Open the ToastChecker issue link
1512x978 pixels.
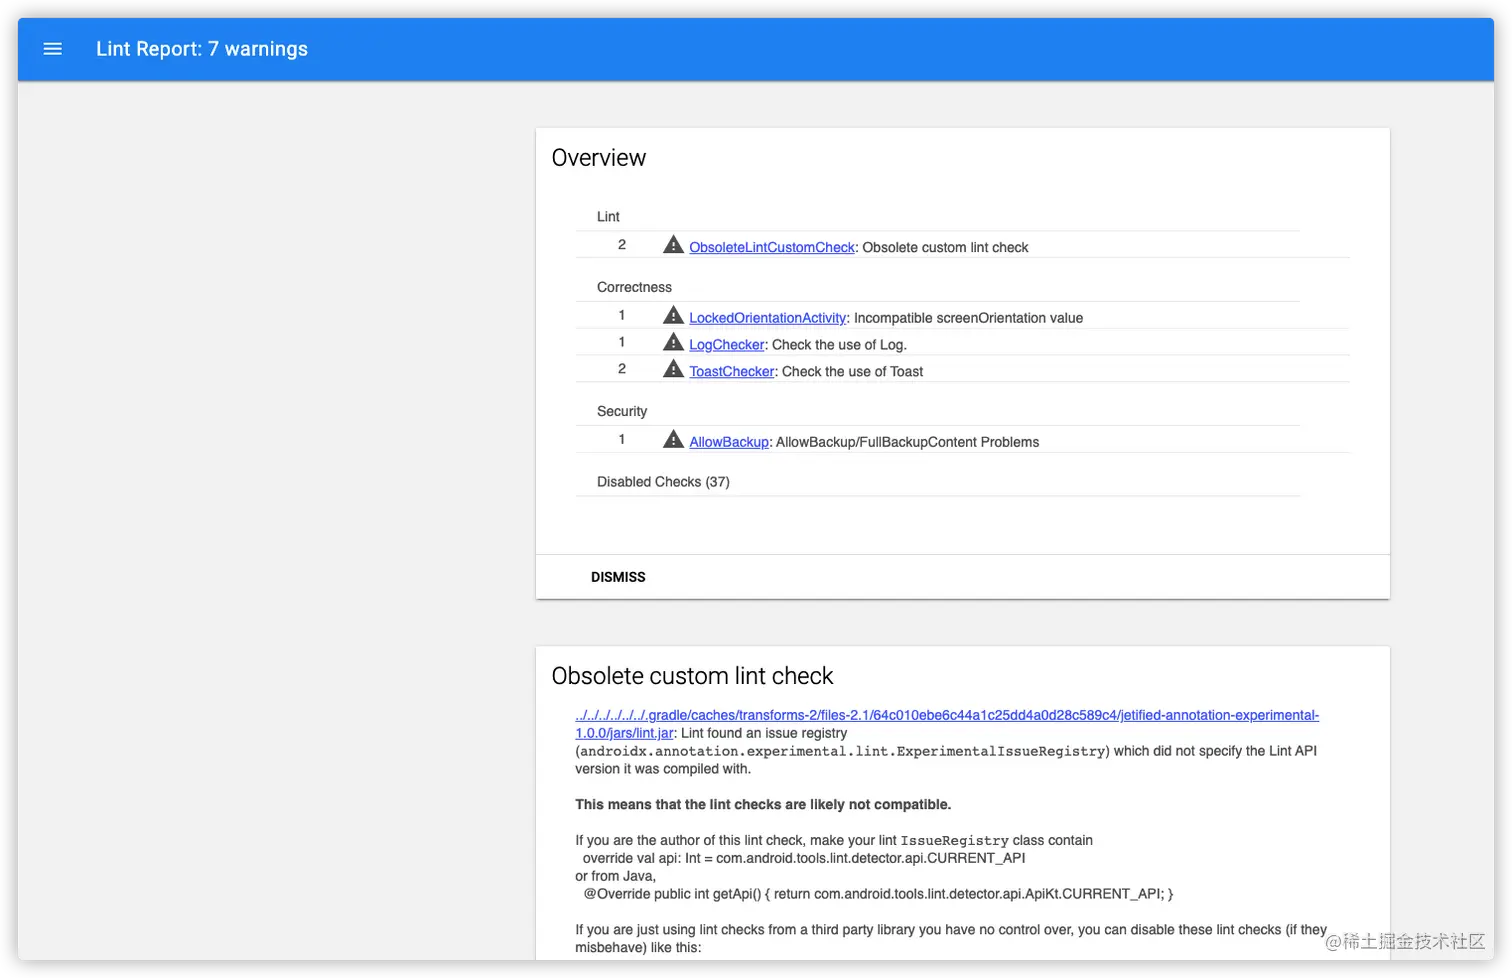730,371
